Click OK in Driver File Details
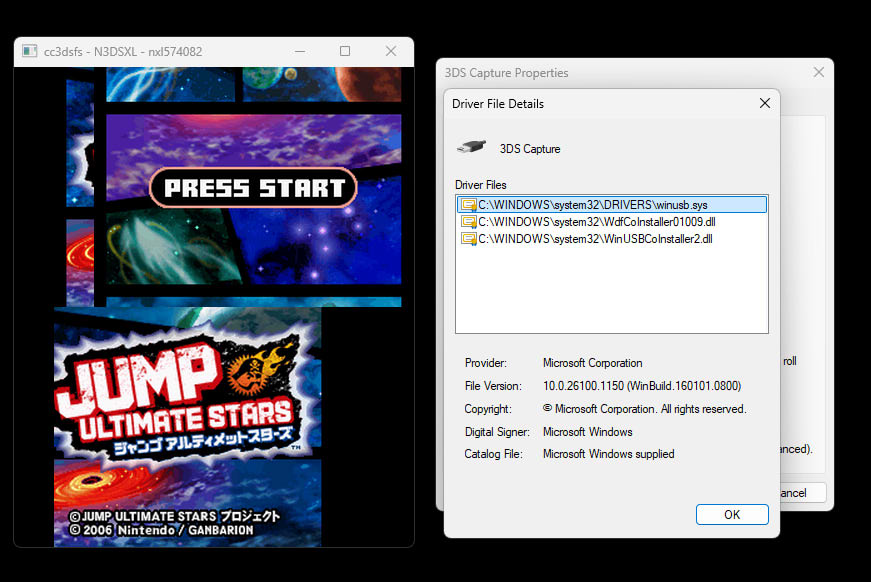This screenshot has height=582, width=871. [x=732, y=514]
